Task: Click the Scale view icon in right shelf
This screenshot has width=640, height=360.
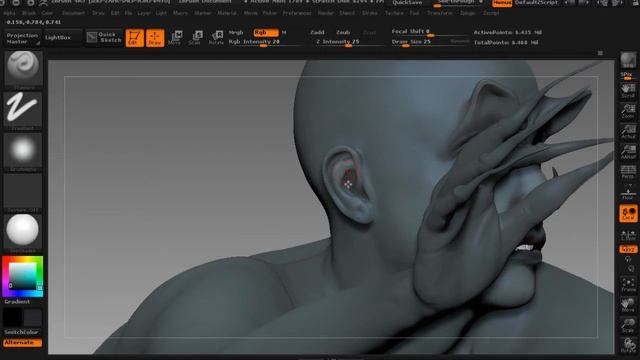Action: click(x=628, y=325)
